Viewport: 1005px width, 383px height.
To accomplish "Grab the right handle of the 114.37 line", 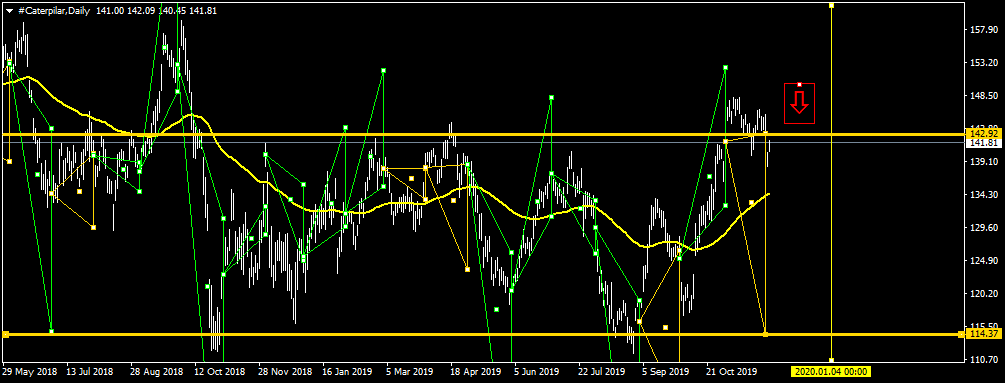I will (961, 334).
